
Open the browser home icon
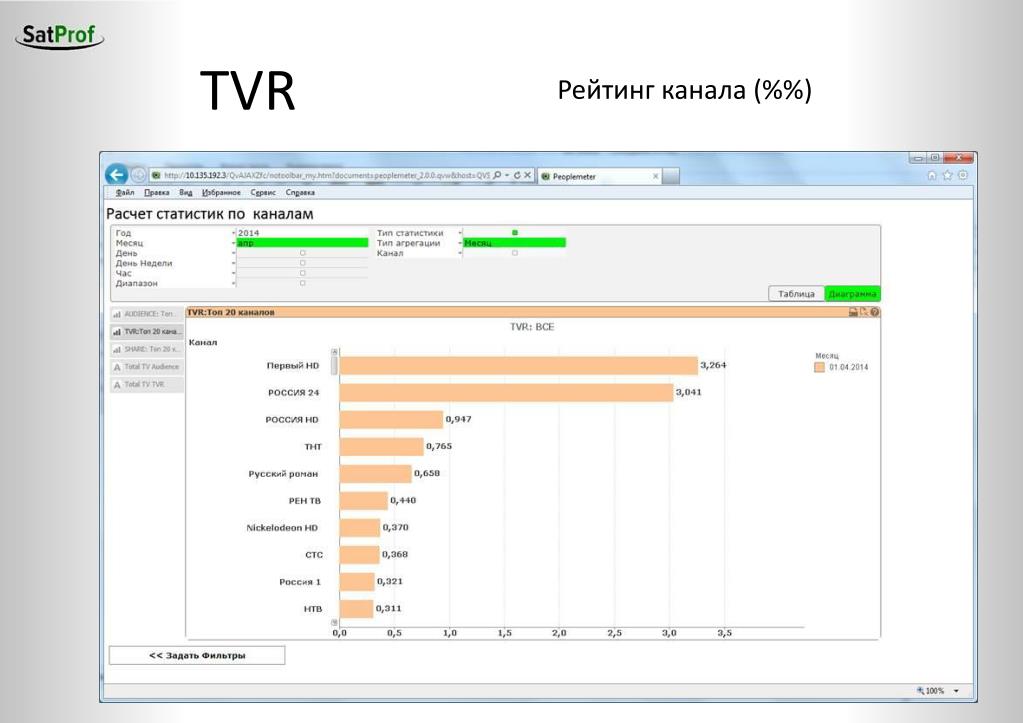click(932, 175)
